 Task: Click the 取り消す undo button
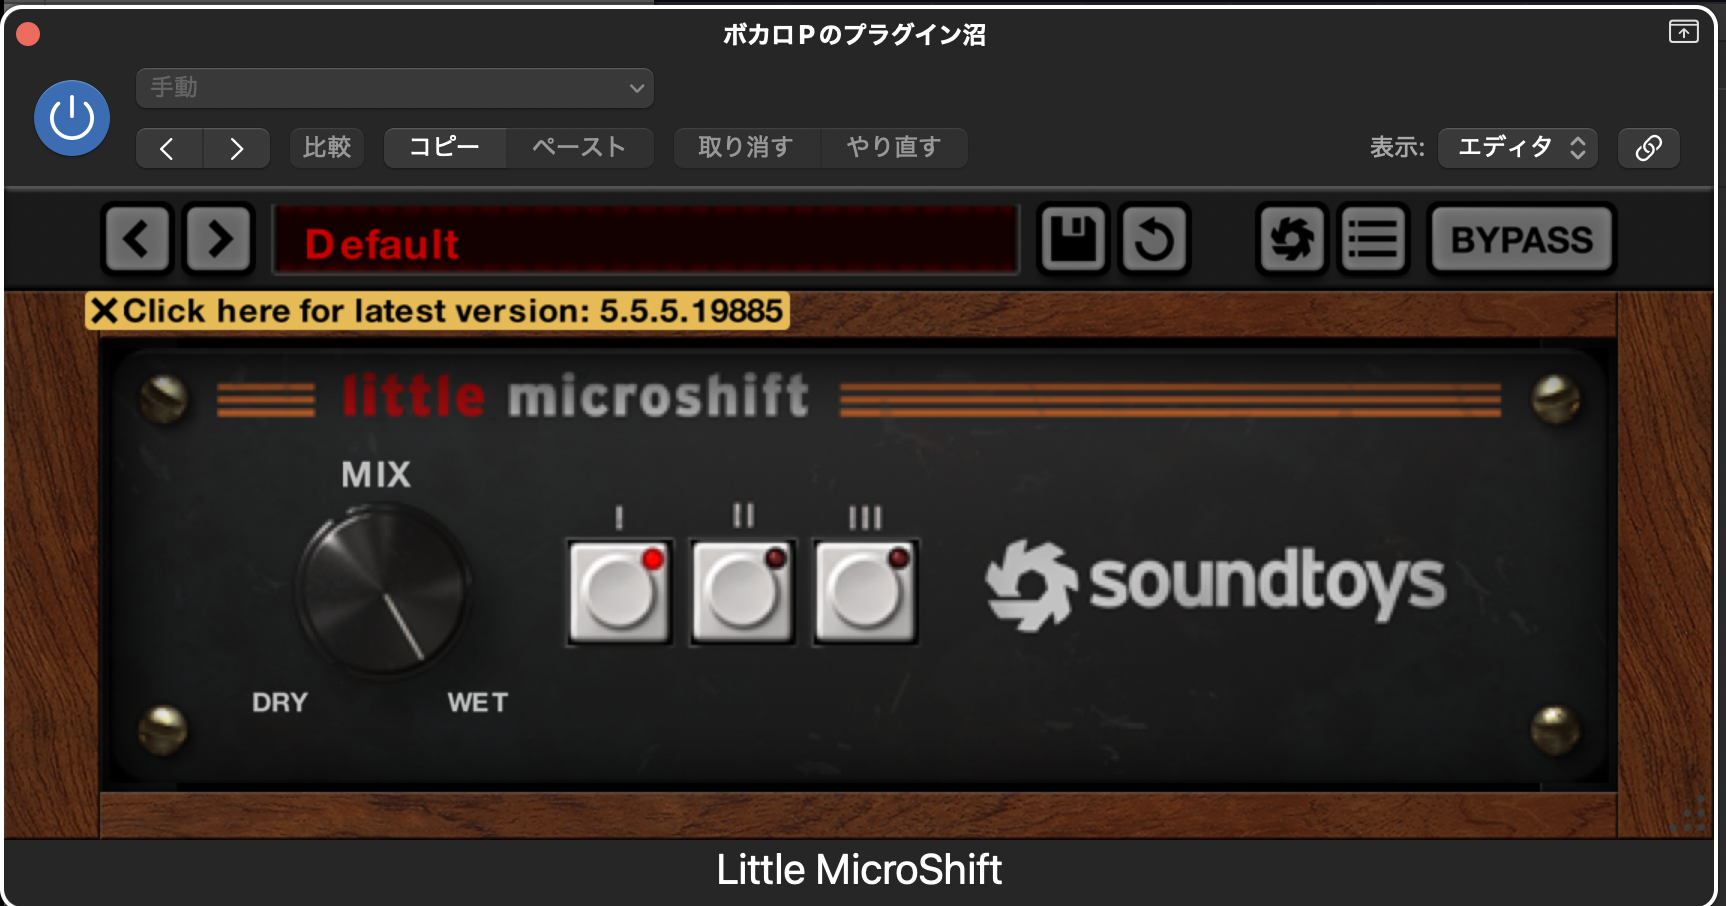click(x=746, y=148)
